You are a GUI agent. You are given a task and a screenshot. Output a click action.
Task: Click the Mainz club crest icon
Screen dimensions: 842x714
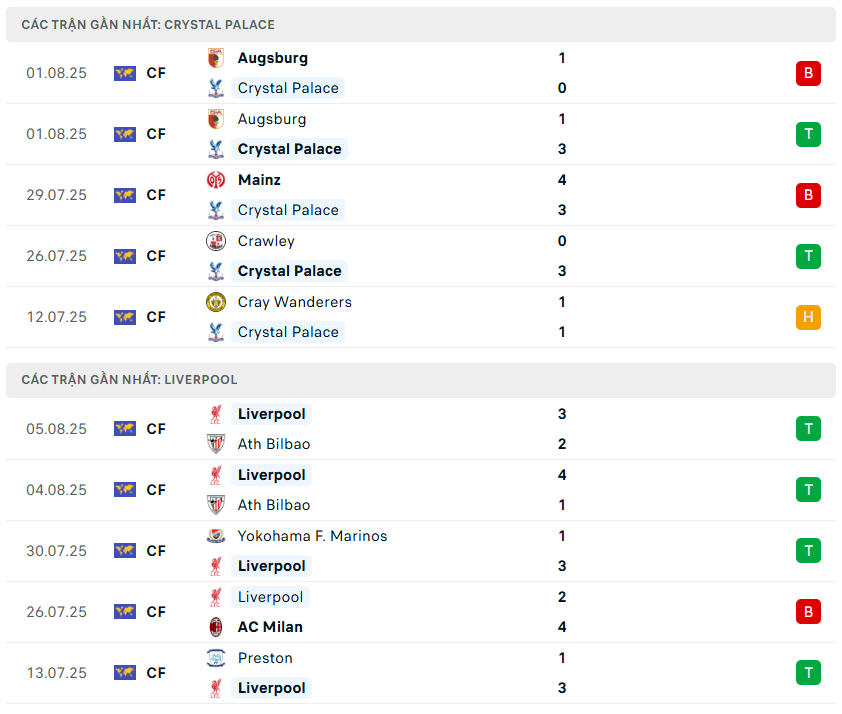(216, 180)
